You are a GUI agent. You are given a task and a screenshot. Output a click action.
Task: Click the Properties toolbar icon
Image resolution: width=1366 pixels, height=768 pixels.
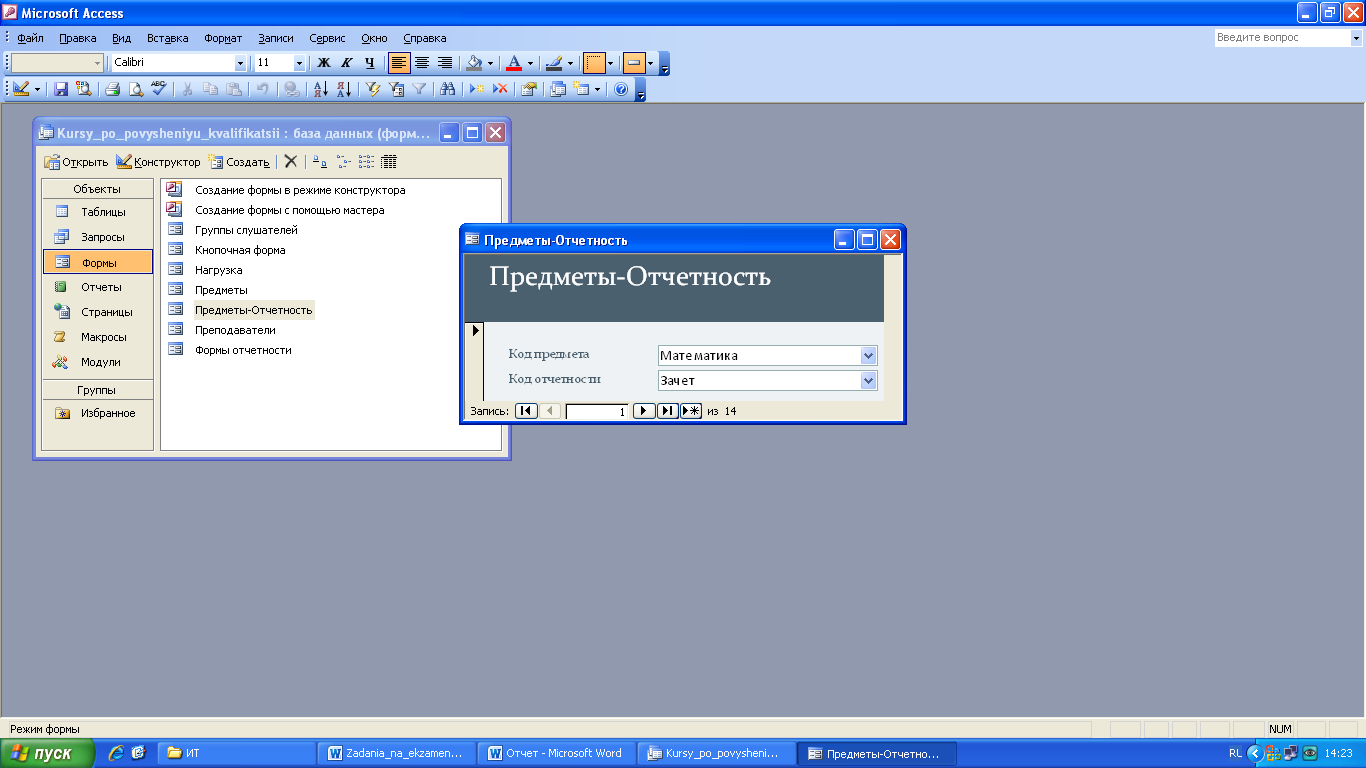click(529, 89)
